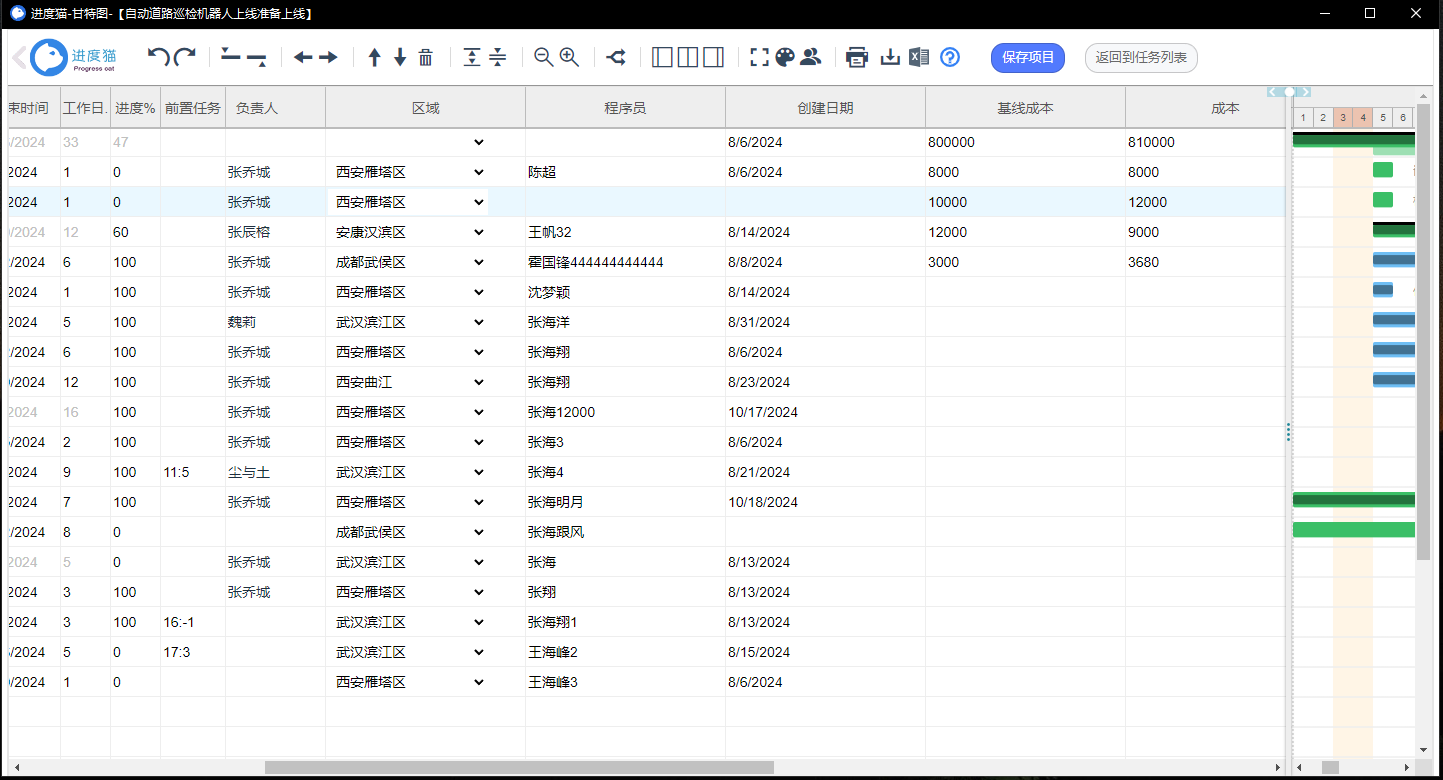Click the 程序员 column header
The height and width of the screenshot is (780, 1443).
(x=625, y=108)
